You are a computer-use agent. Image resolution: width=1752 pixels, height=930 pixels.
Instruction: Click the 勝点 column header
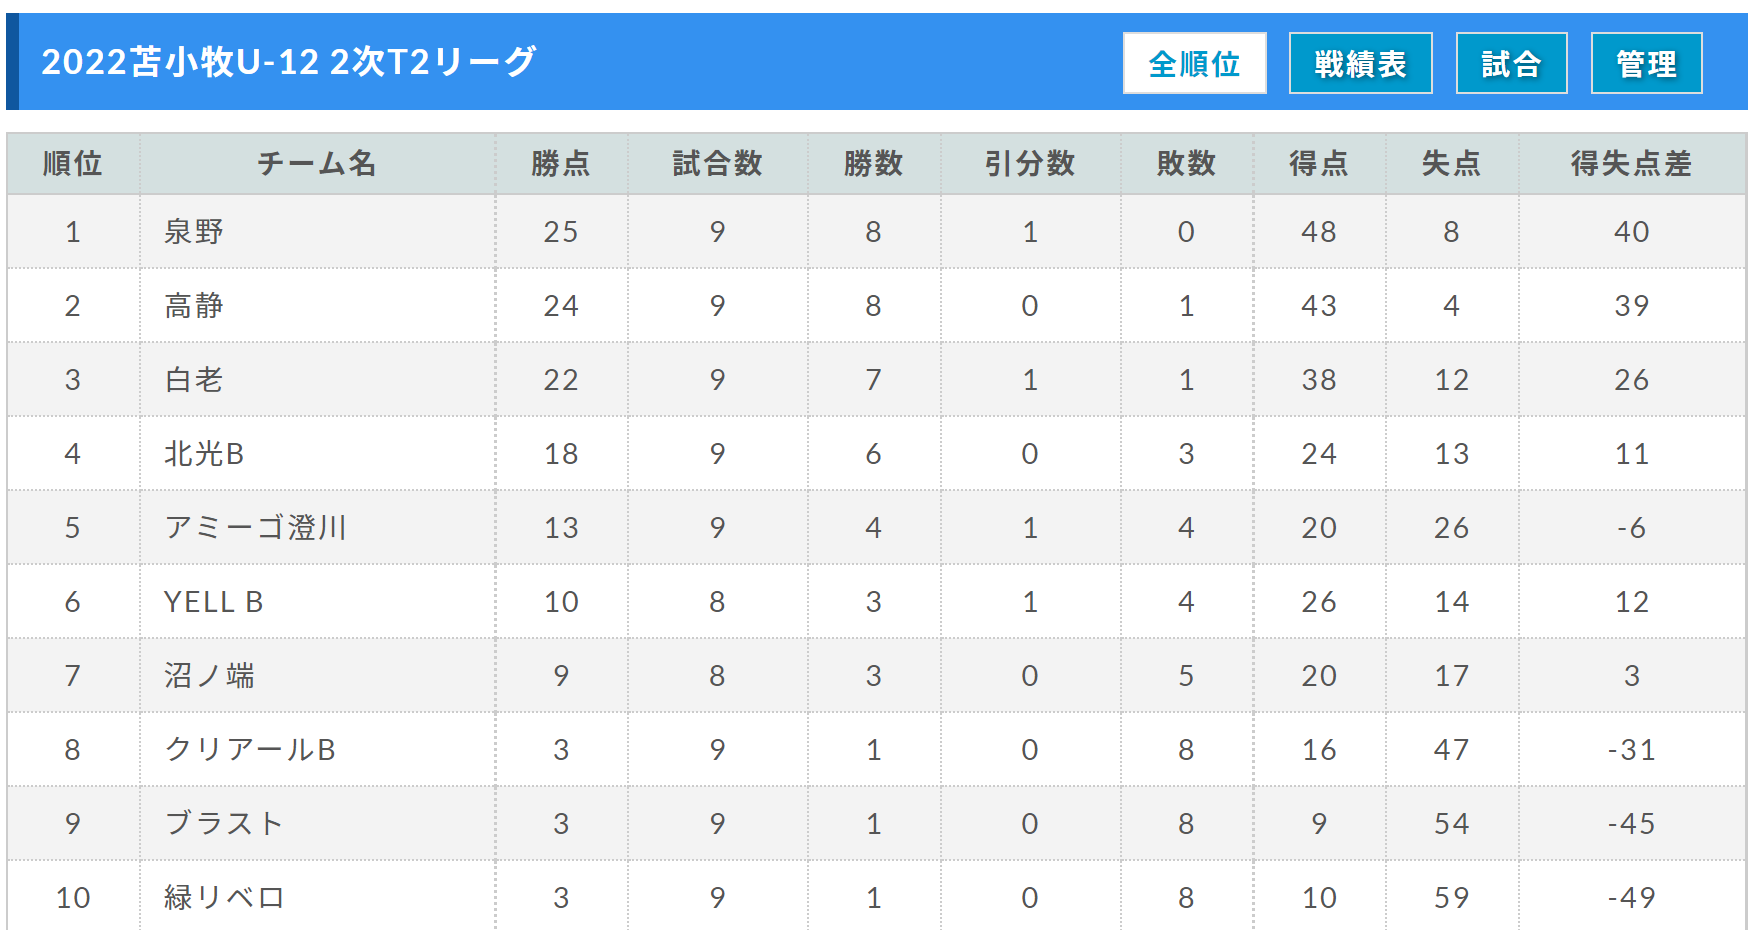click(561, 163)
